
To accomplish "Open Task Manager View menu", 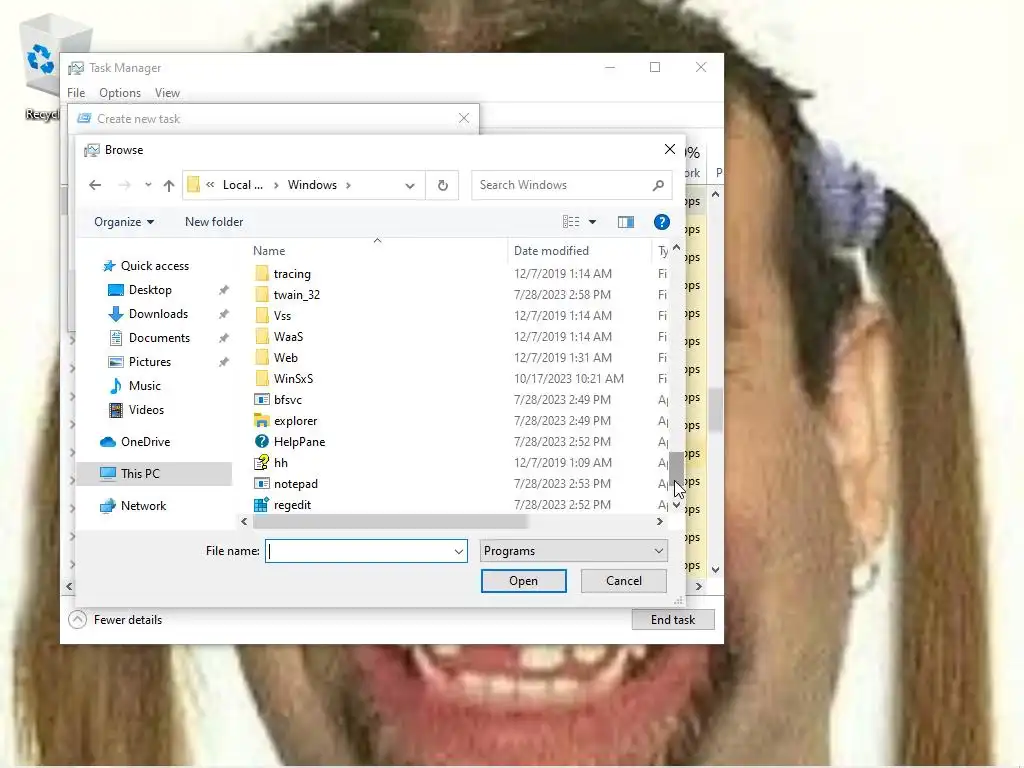I will [167, 93].
